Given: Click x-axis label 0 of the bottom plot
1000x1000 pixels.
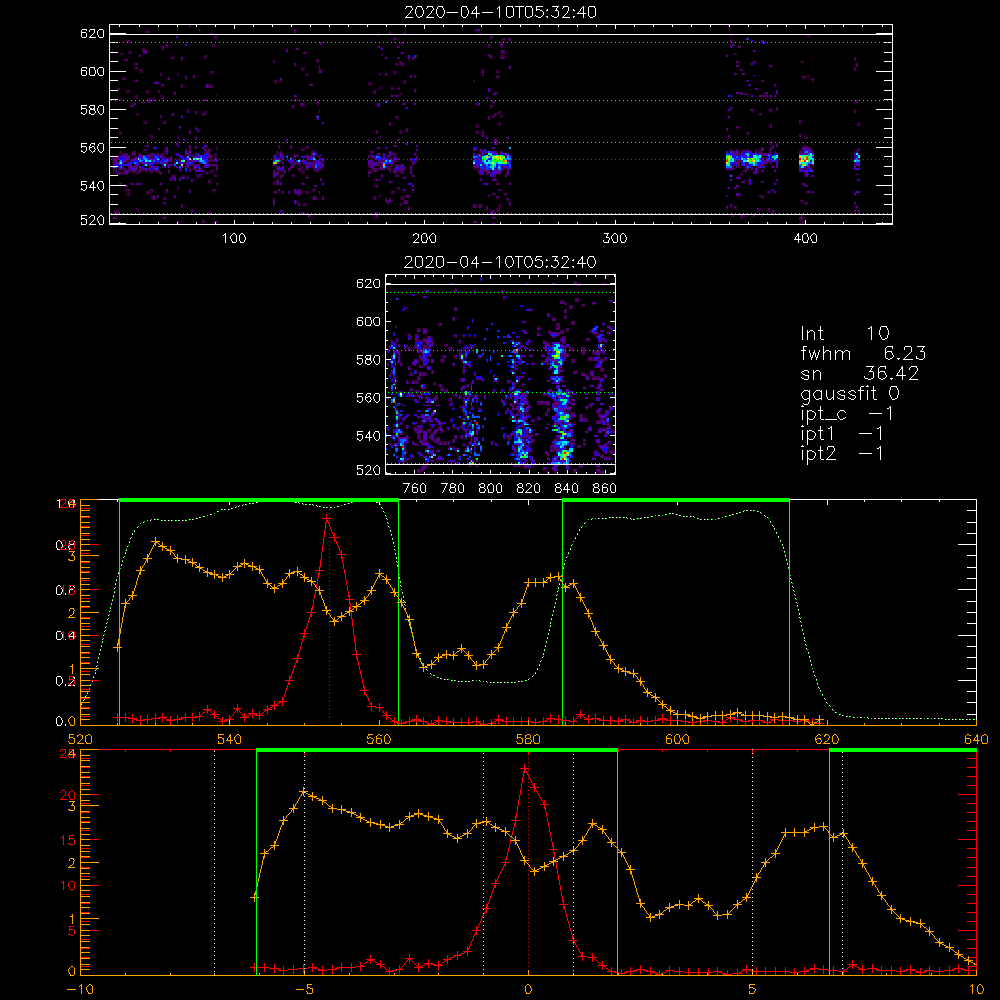Looking at the screenshot, I should pos(528,990).
